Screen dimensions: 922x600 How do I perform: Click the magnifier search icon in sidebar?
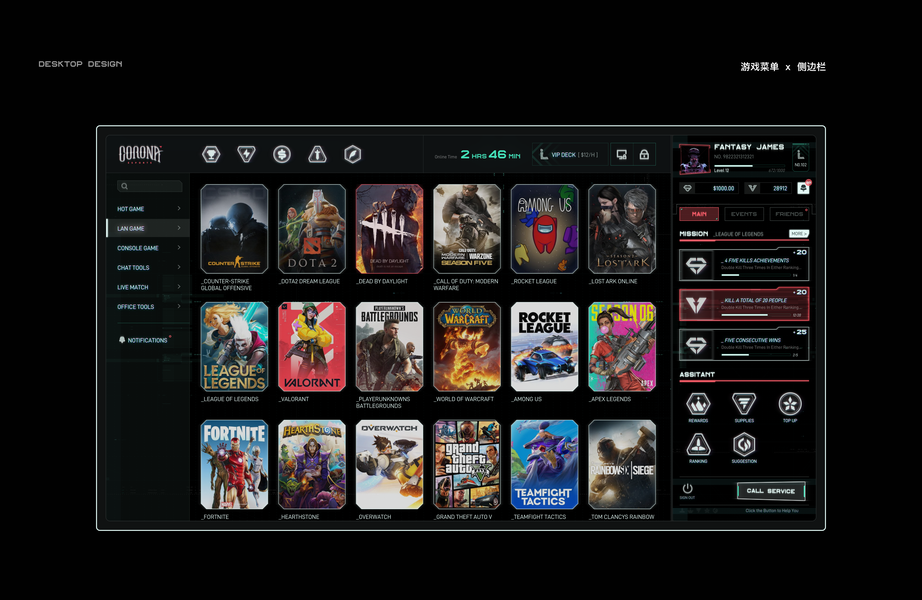tap(125, 186)
